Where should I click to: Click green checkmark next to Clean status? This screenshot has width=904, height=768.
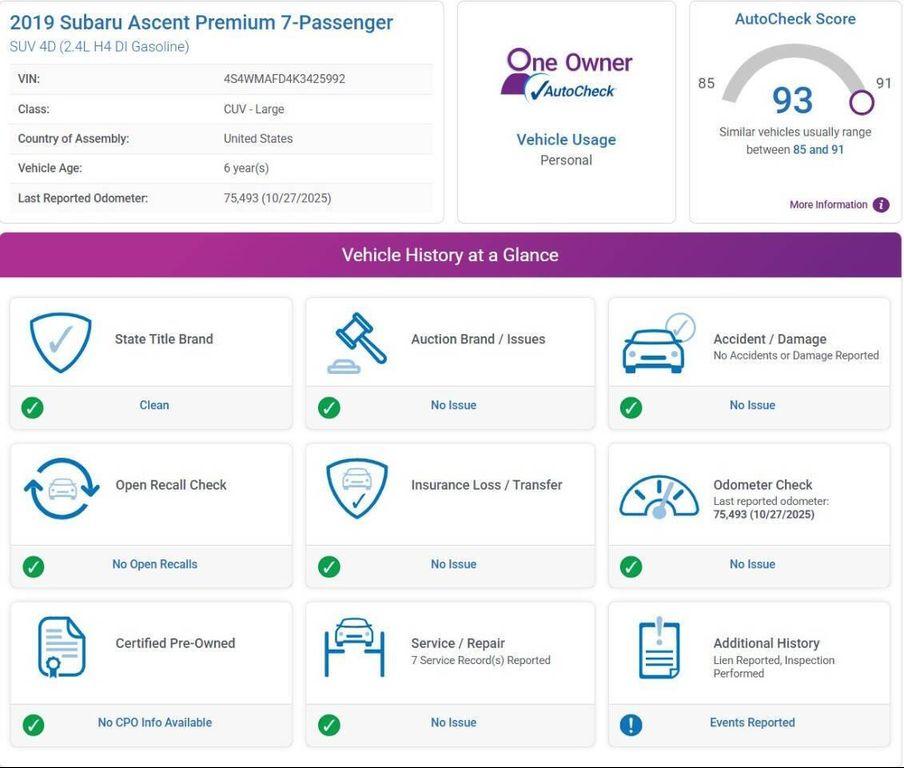[33, 407]
